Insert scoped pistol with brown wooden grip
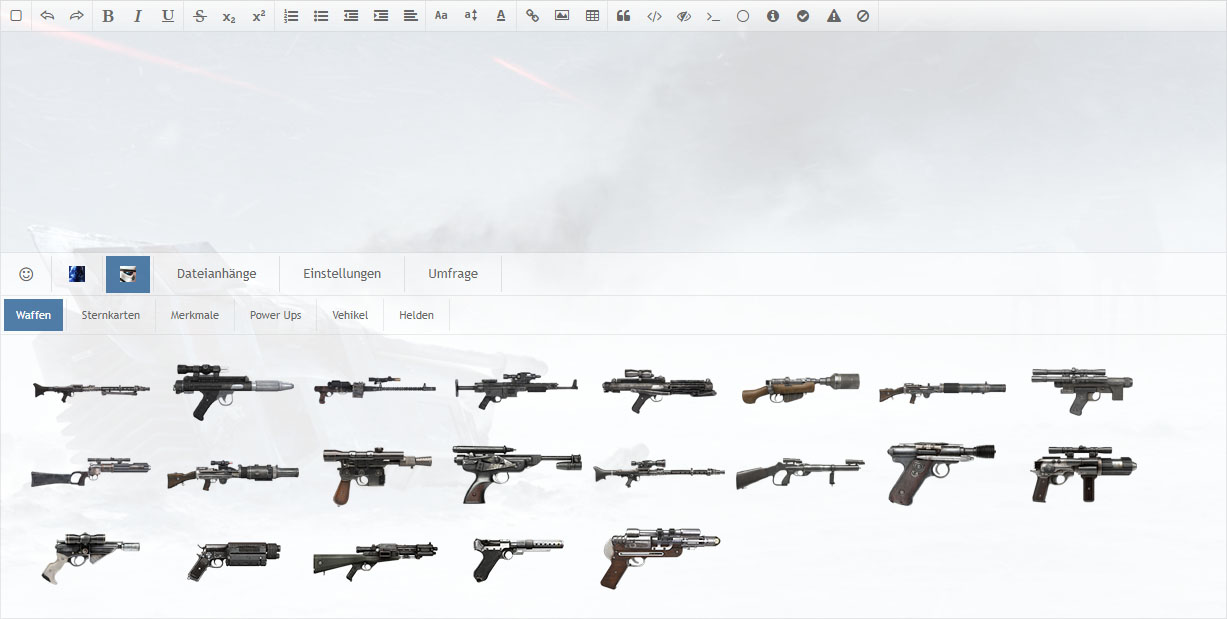 (x=376, y=475)
